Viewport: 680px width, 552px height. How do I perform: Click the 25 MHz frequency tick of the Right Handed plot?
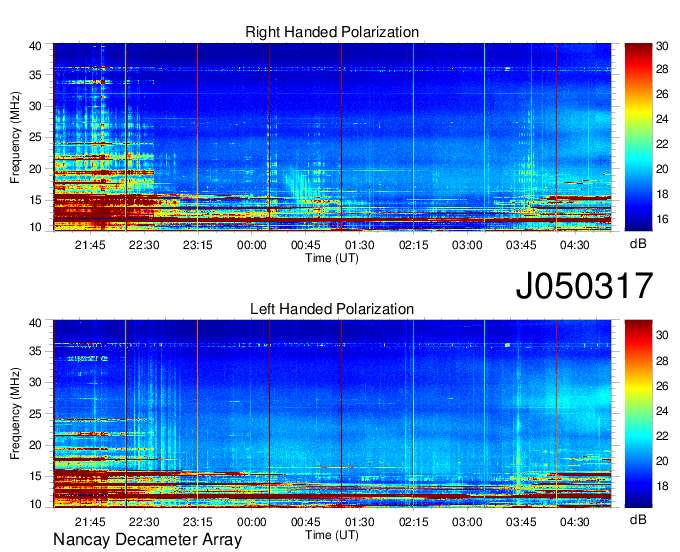(x=35, y=138)
